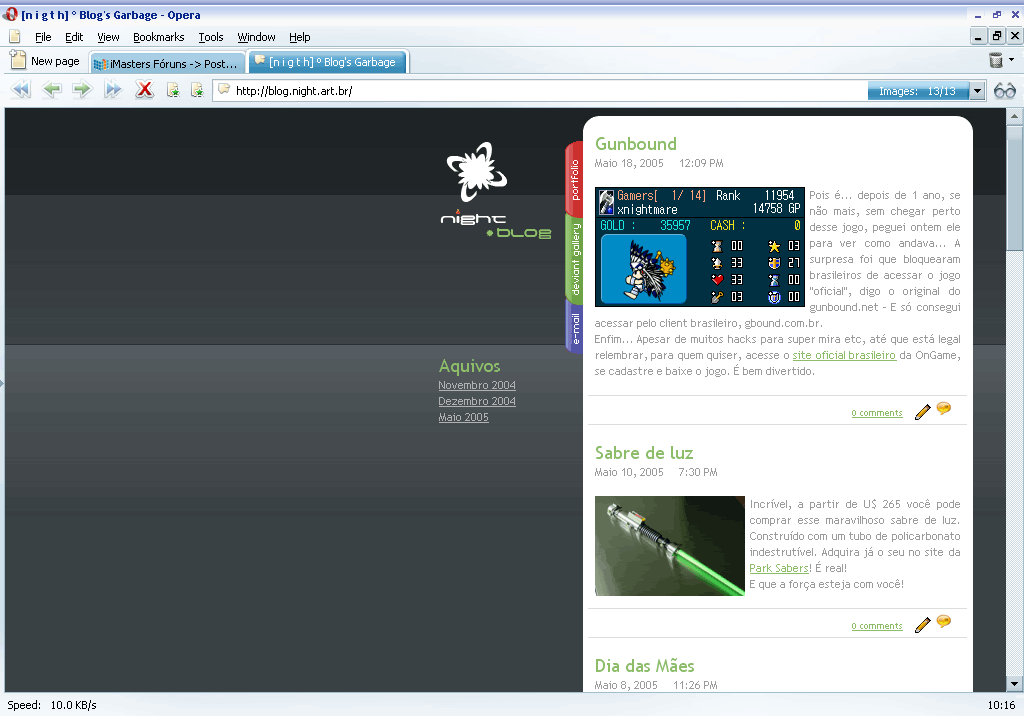The height and width of the screenshot is (716, 1024).
Task: Open the View menu
Action: tap(108, 37)
